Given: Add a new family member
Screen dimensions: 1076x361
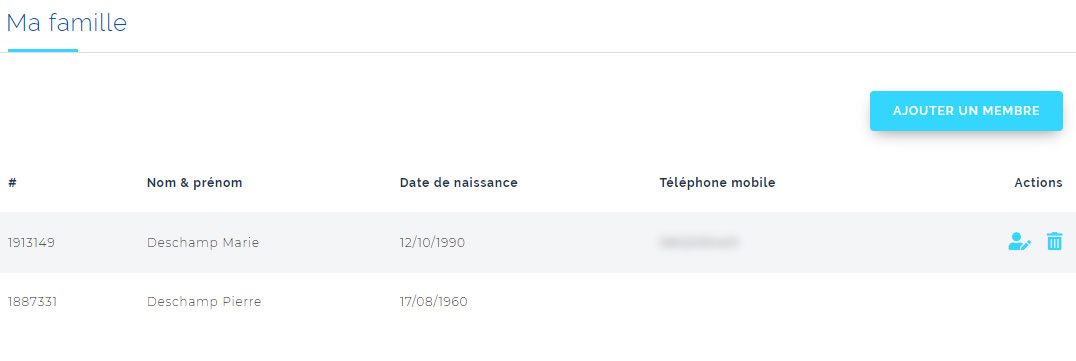Looking at the screenshot, I should tap(966, 110).
